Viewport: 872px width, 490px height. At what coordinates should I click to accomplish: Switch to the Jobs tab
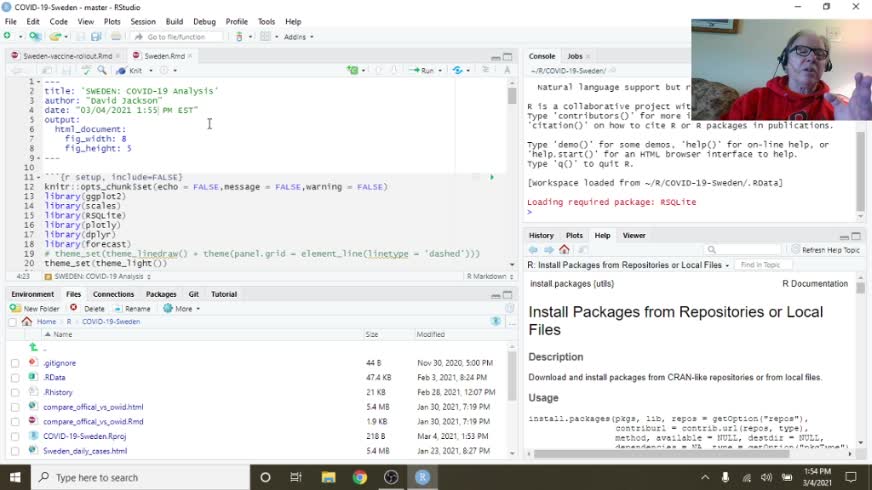click(x=574, y=56)
